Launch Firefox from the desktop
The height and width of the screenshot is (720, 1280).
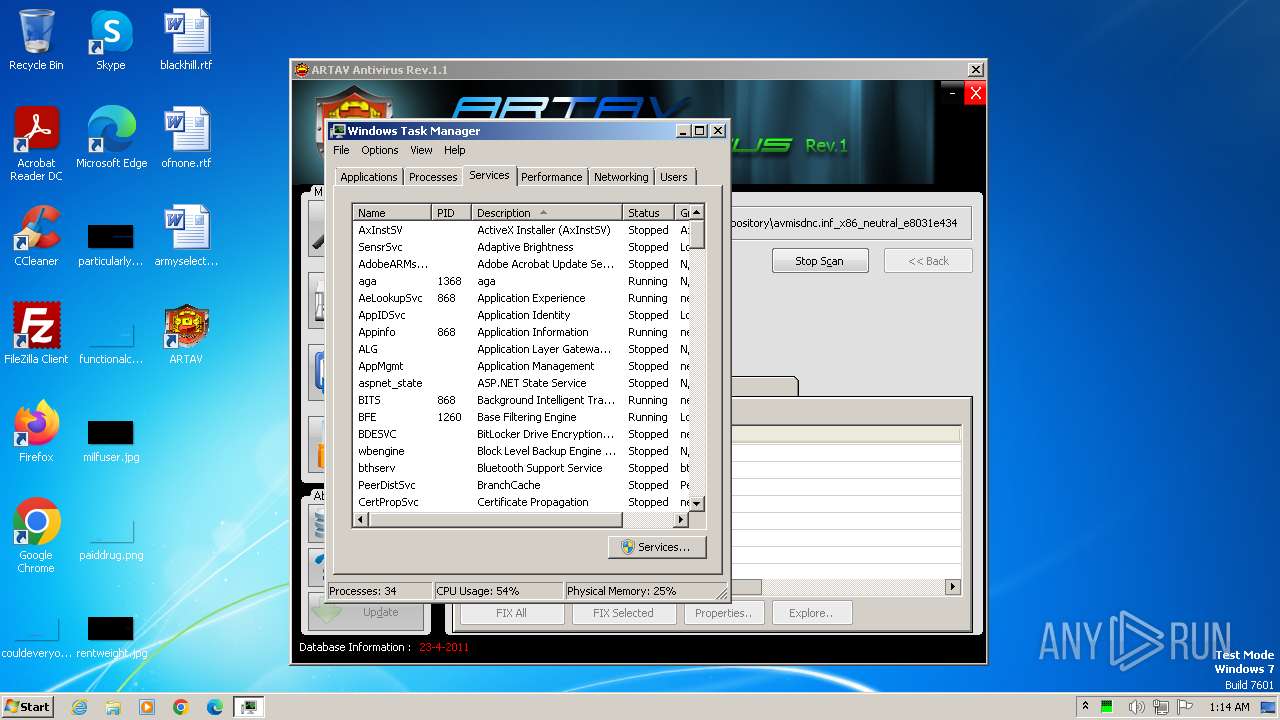36,432
